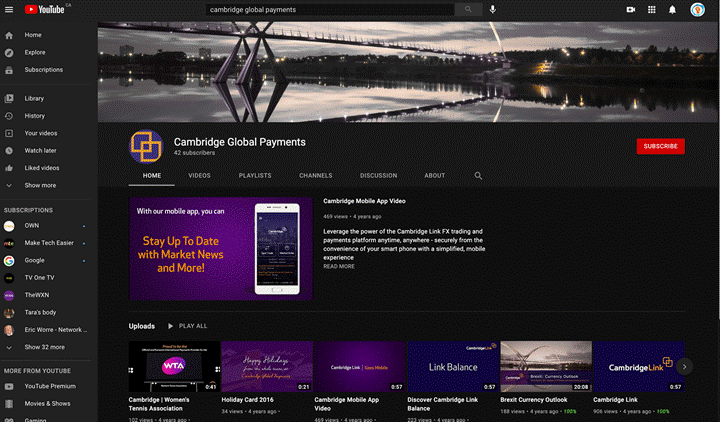Click the channel banner image
720x422 pixels.
(407, 72)
